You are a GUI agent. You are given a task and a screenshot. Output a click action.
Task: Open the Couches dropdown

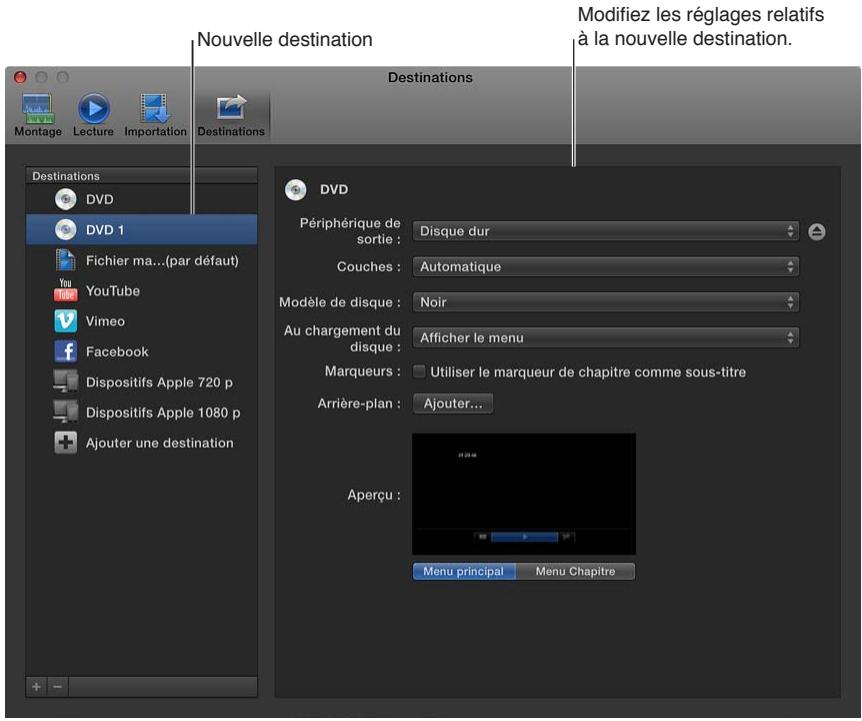(x=606, y=267)
